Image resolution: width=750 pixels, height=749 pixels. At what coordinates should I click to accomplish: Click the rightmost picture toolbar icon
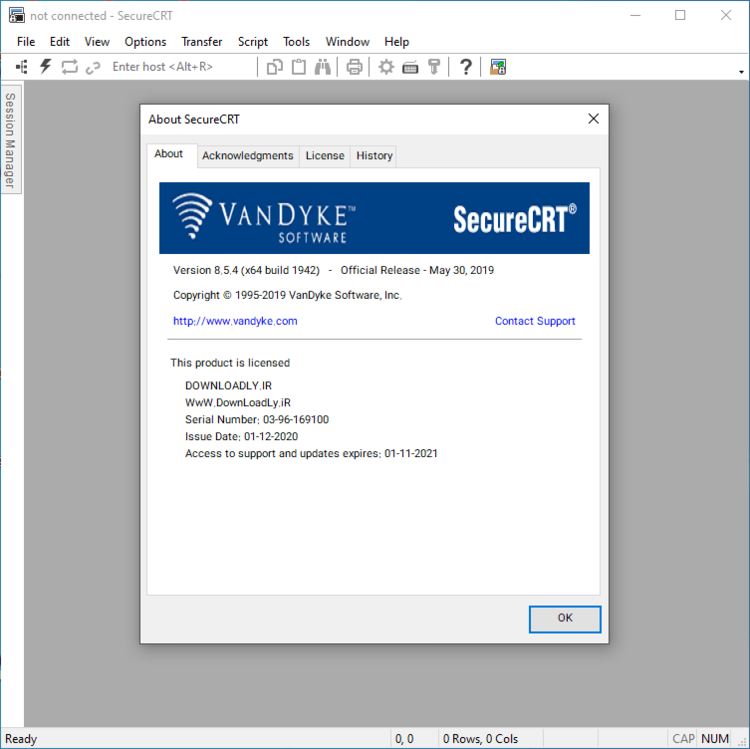tap(498, 67)
